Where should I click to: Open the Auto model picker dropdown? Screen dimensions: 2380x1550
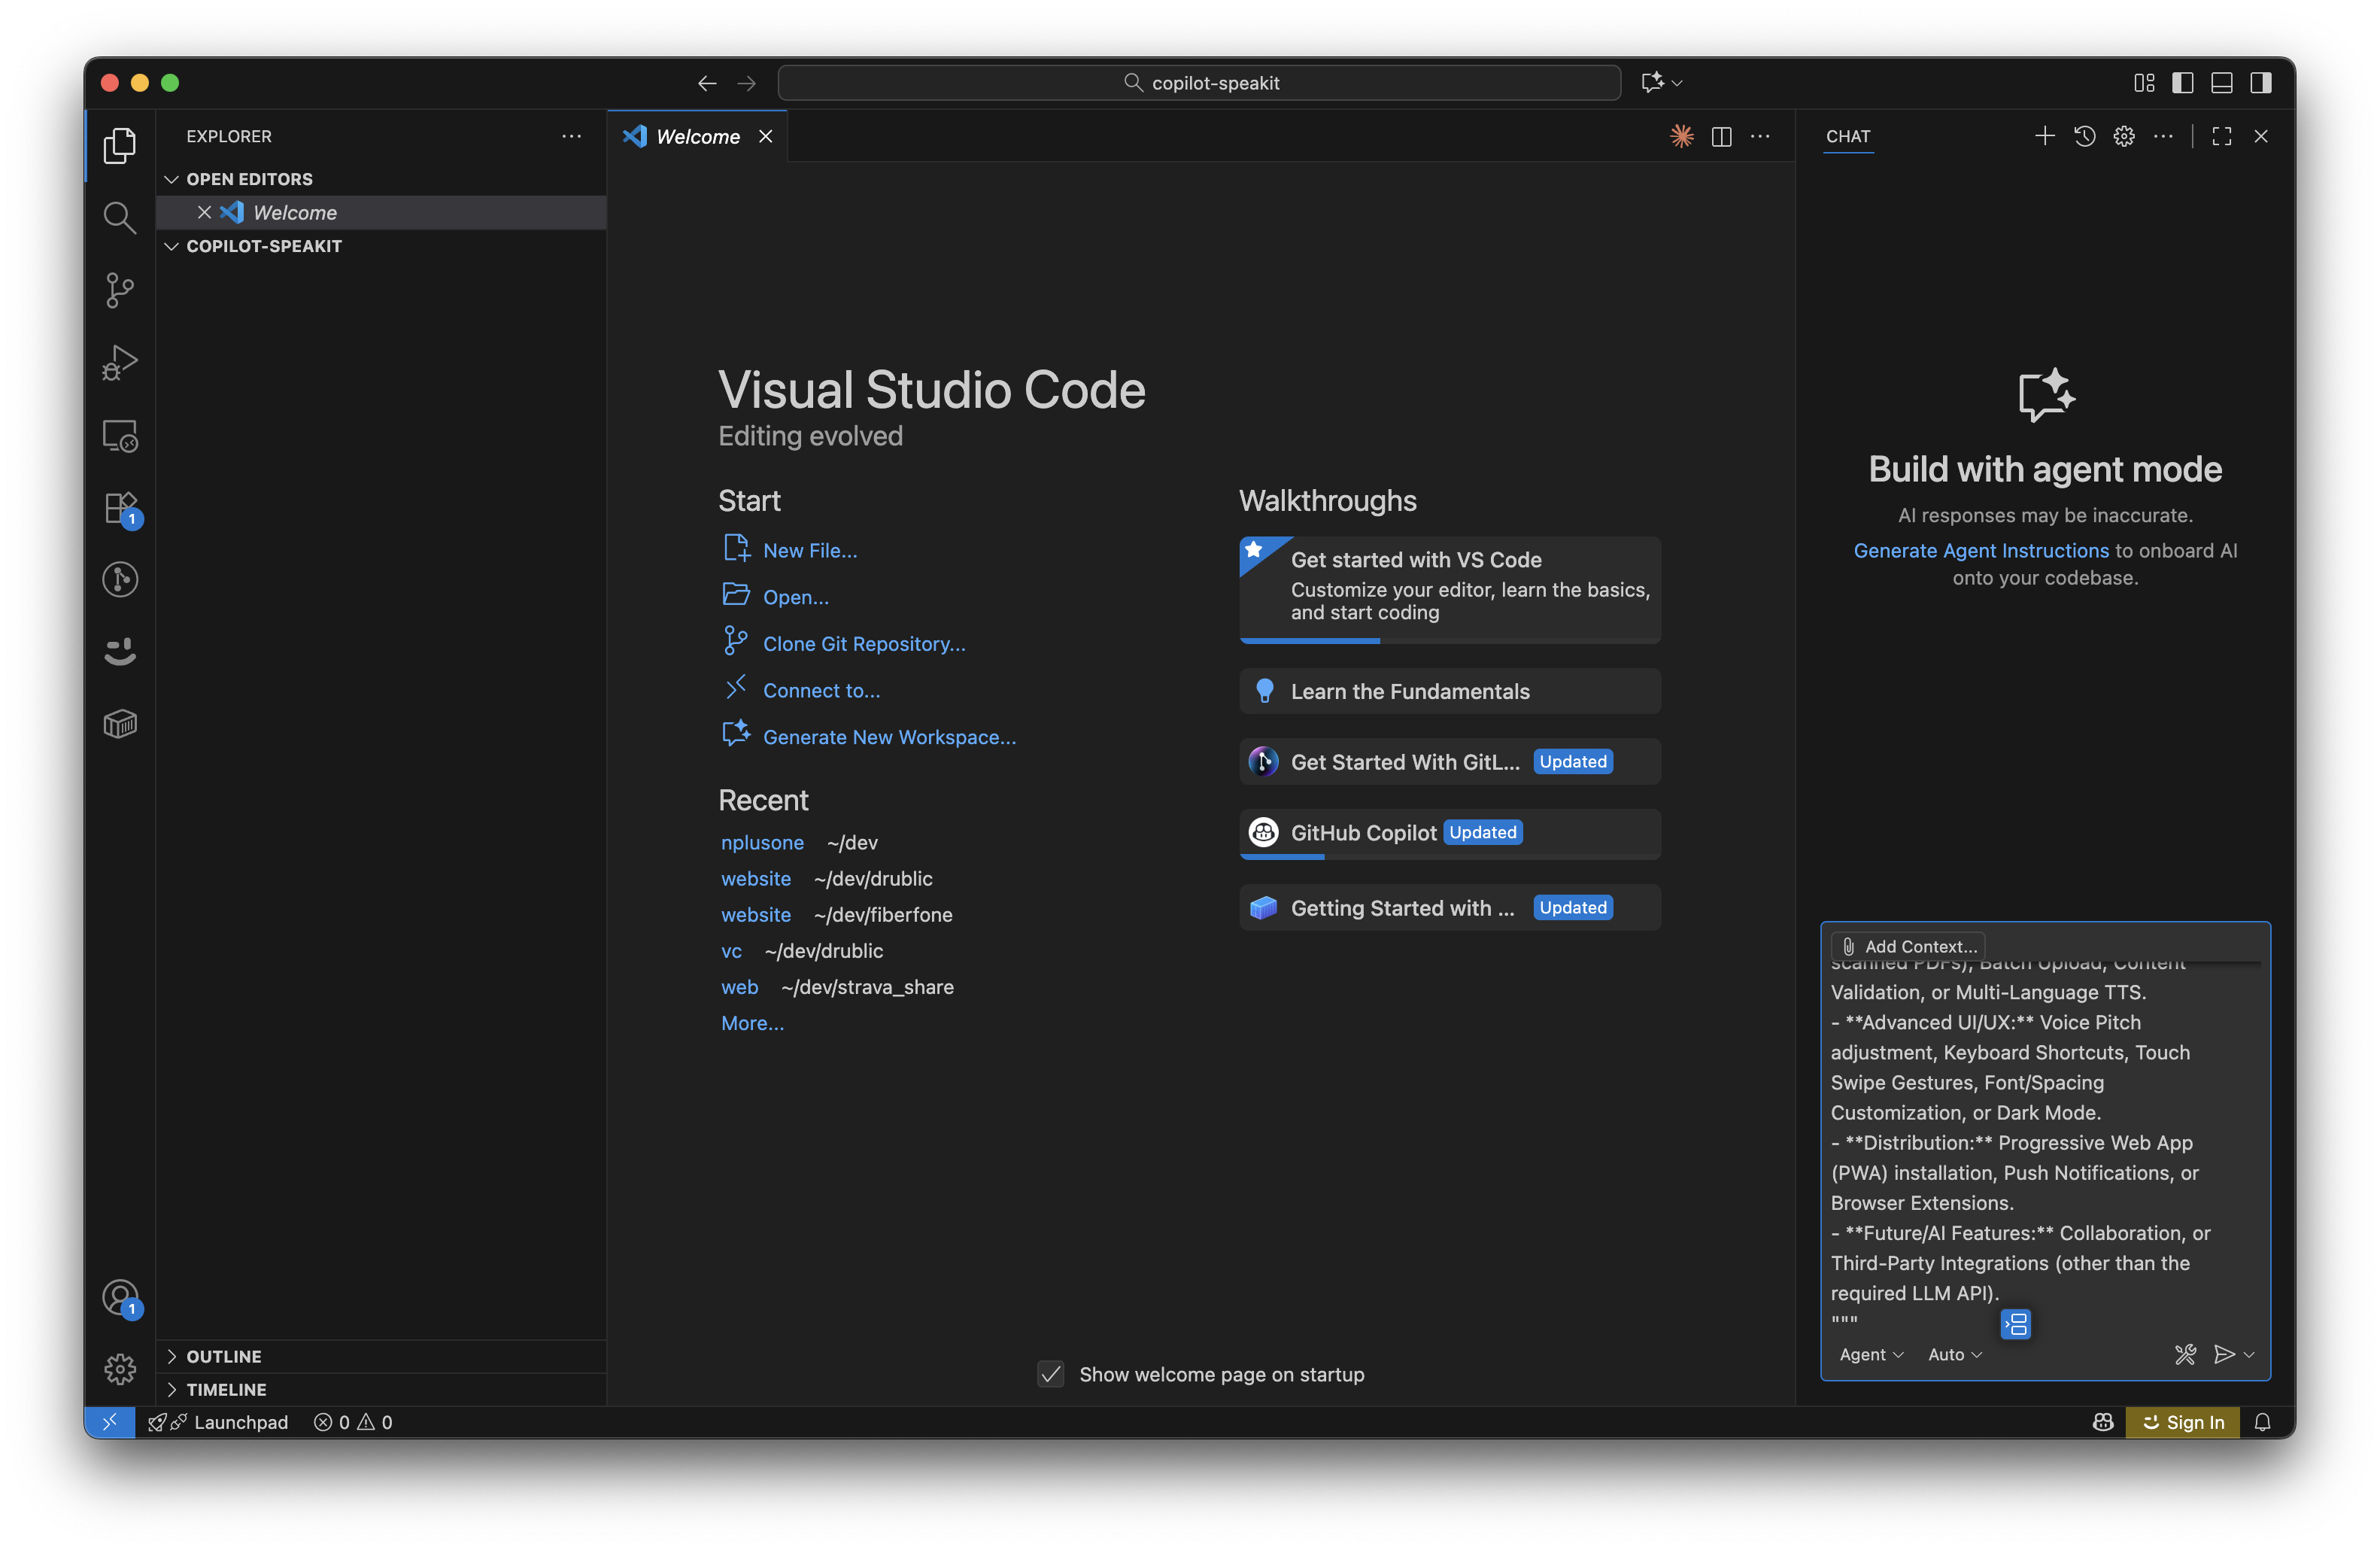coord(1954,1354)
